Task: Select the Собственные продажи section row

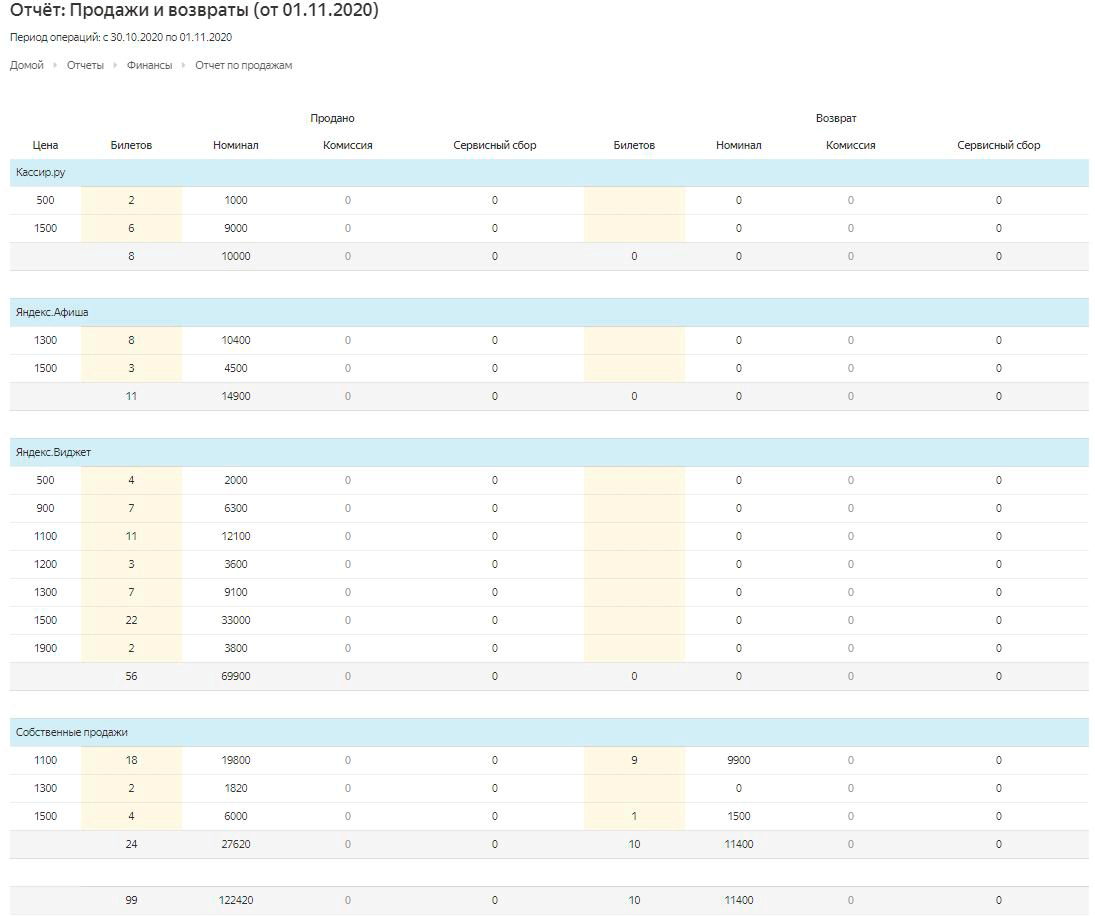Action: 549,732
